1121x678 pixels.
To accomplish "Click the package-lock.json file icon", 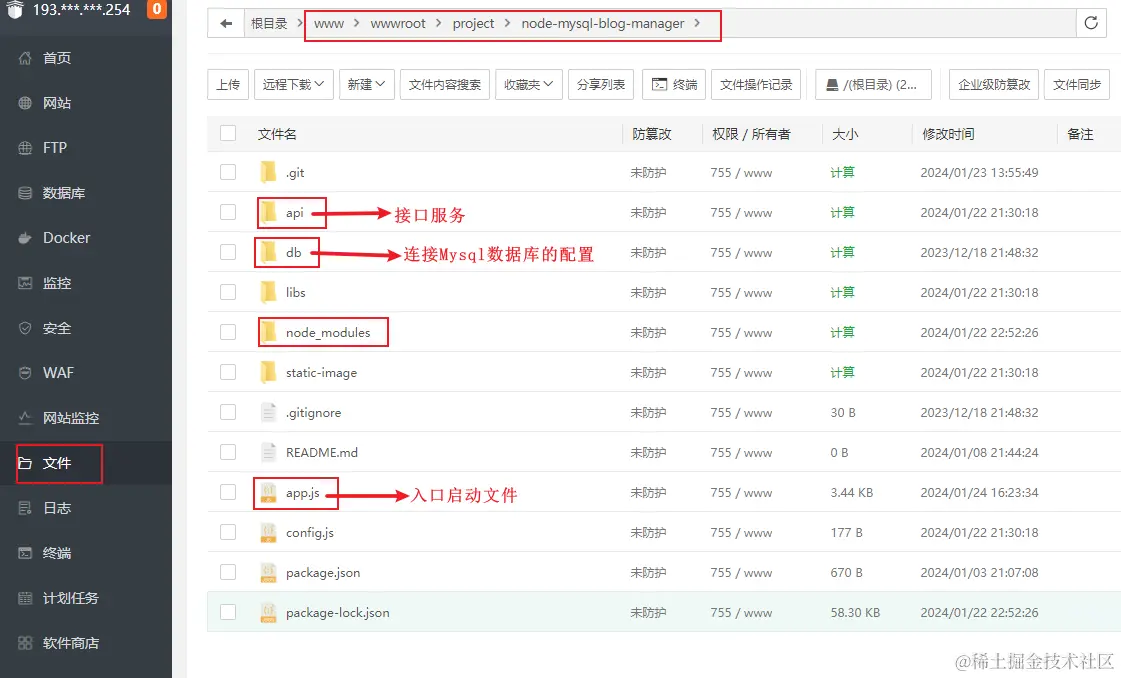I will tap(268, 613).
